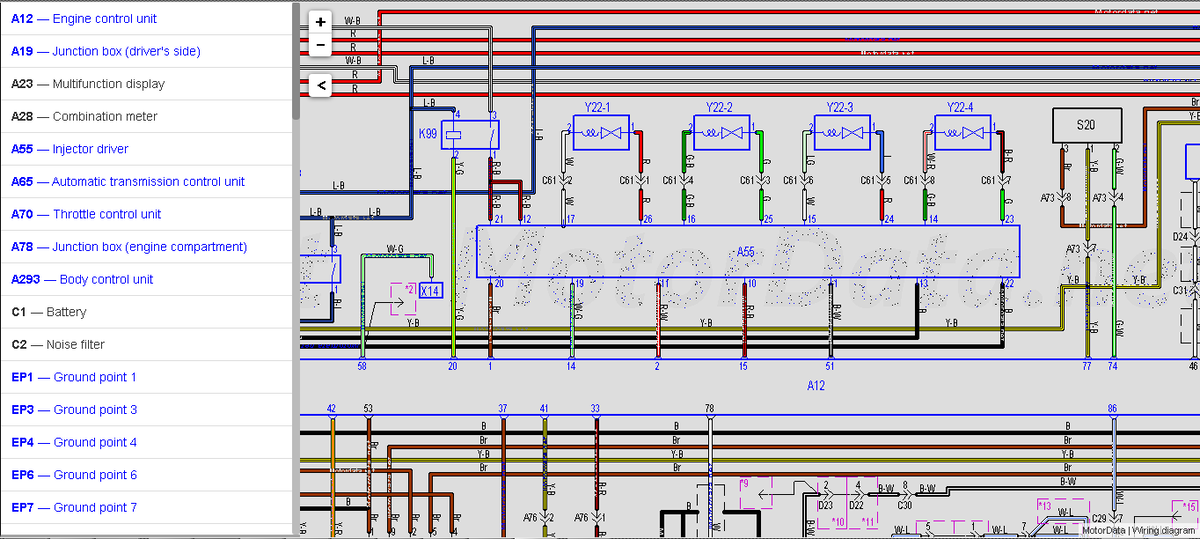Select injector Y22-4 symbol
This screenshot has width=1200, height=539.
click(963, 133)
